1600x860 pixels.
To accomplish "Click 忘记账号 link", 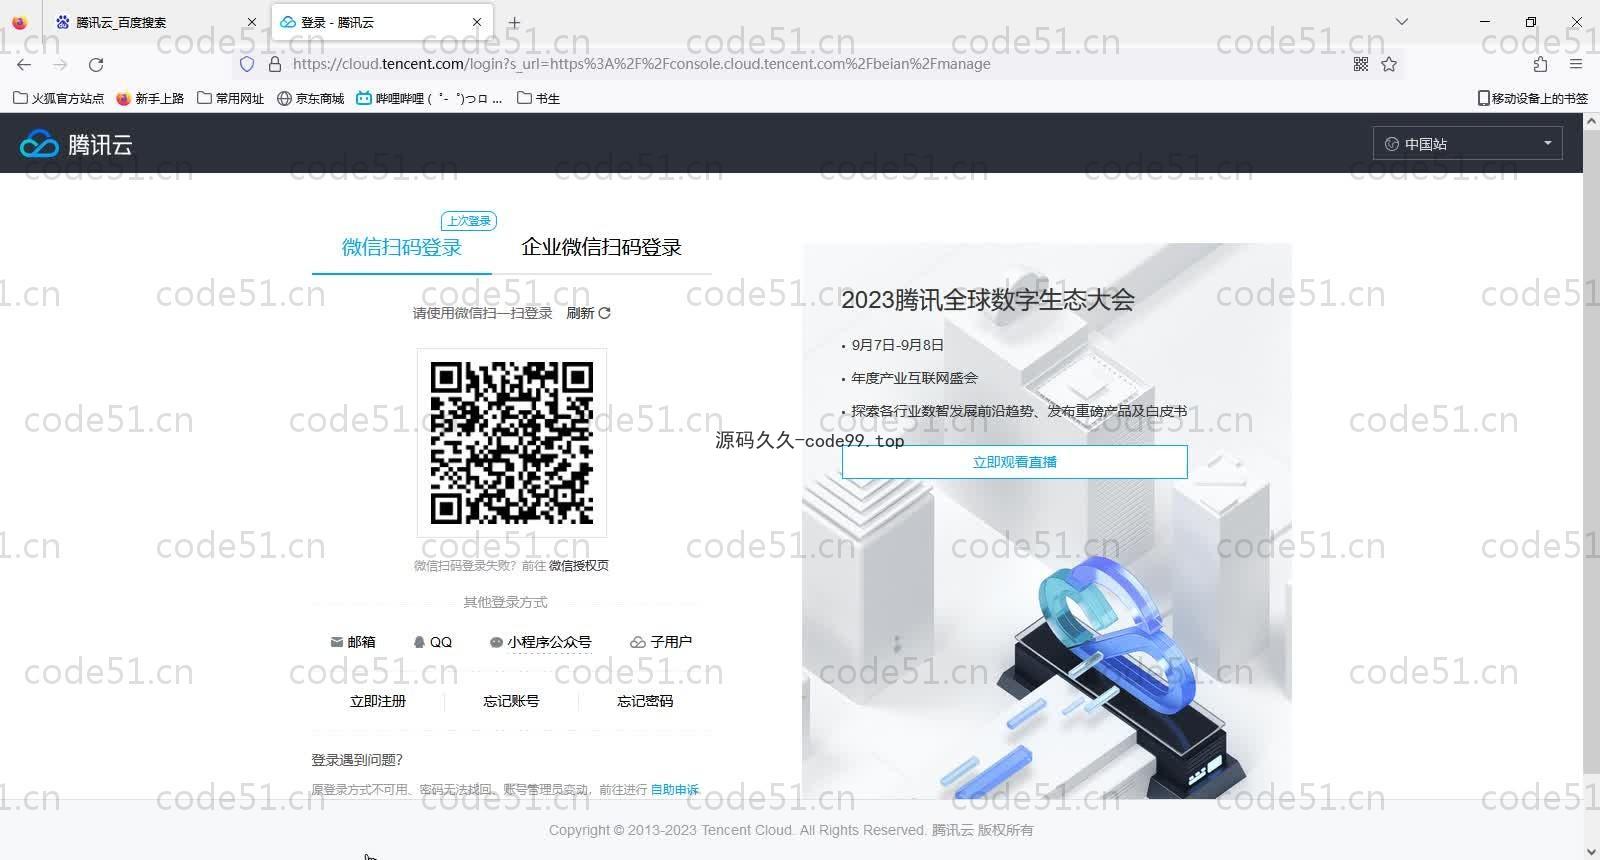I will [x=511, y=701].
